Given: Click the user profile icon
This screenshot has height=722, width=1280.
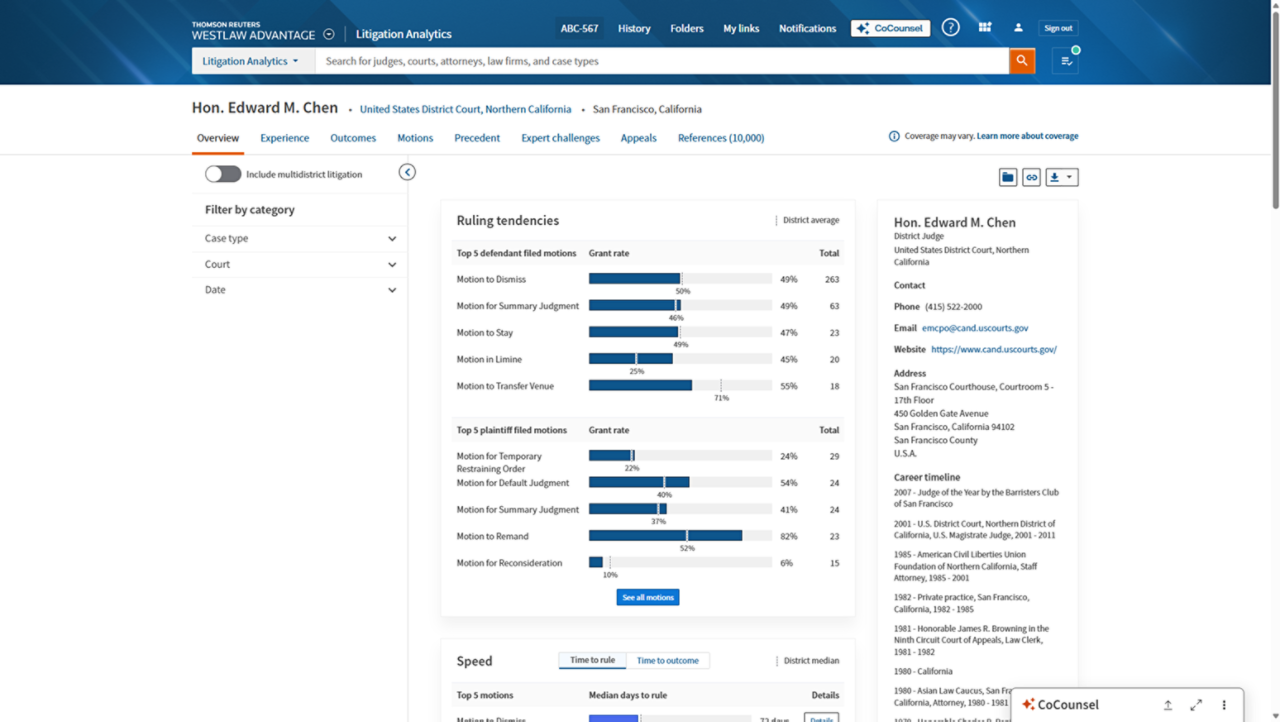Looking at the screenshot, I should 1018,28.
